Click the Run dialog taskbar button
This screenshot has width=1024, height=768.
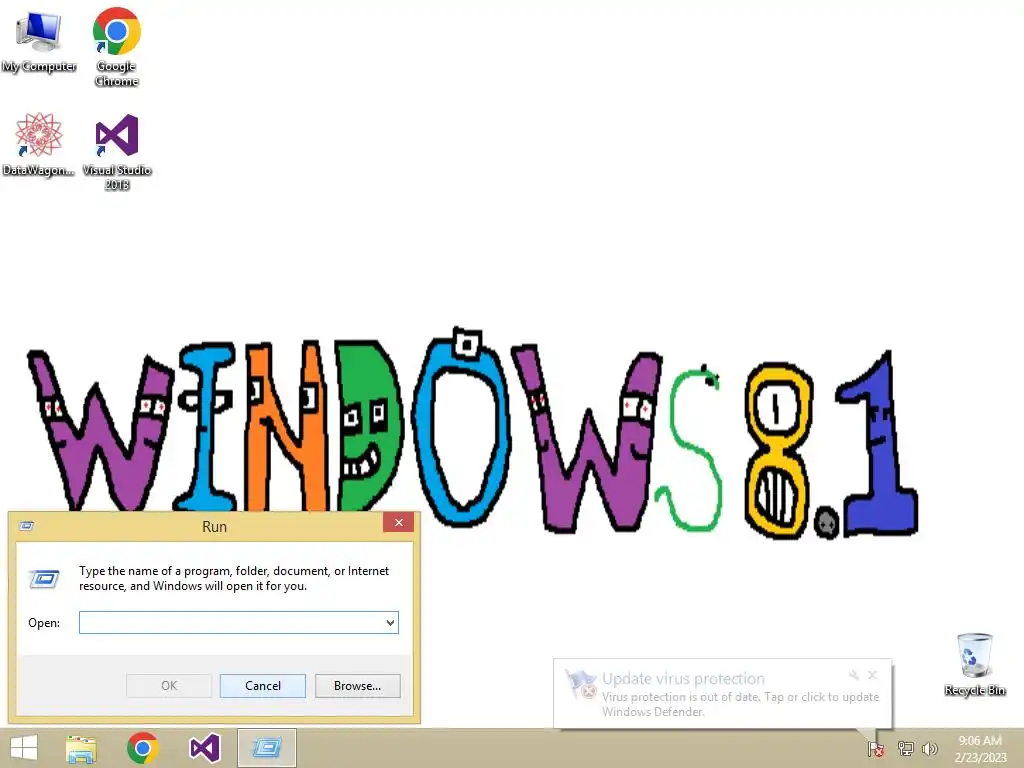[x=266, y=748]
